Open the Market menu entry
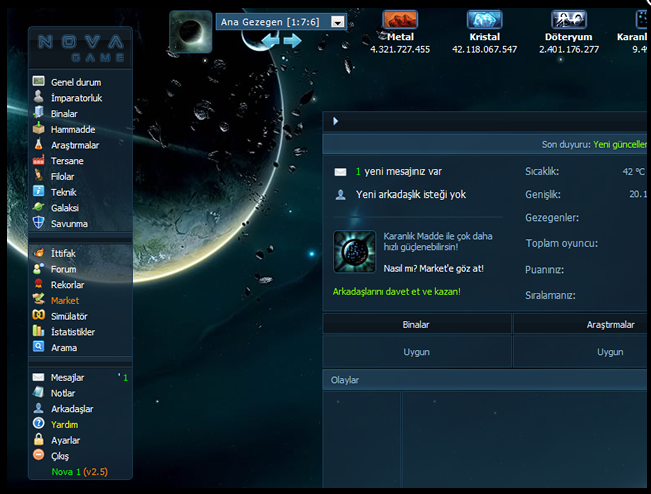 pyautogui.click(x=65, y=300)
